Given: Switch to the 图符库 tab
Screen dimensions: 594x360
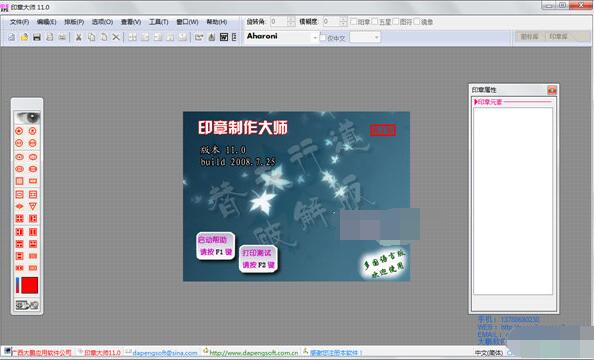Looking at the screenshot, I should click(x=529, y=36).
